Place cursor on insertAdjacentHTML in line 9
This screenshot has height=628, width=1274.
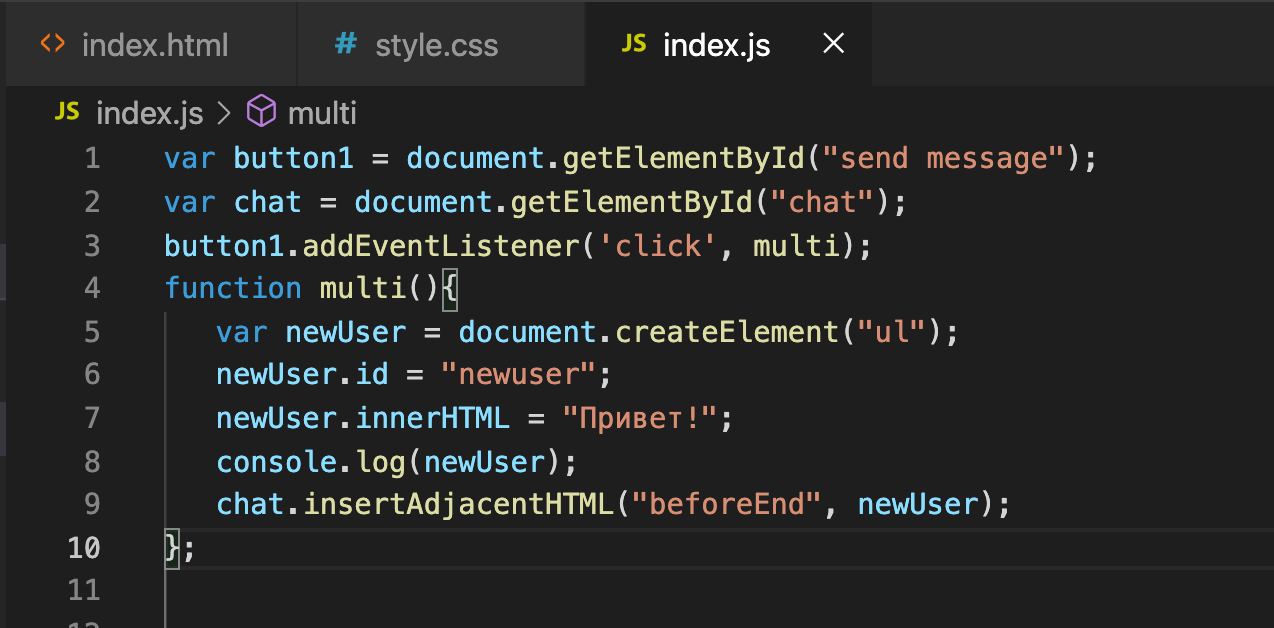pos(459,503)
